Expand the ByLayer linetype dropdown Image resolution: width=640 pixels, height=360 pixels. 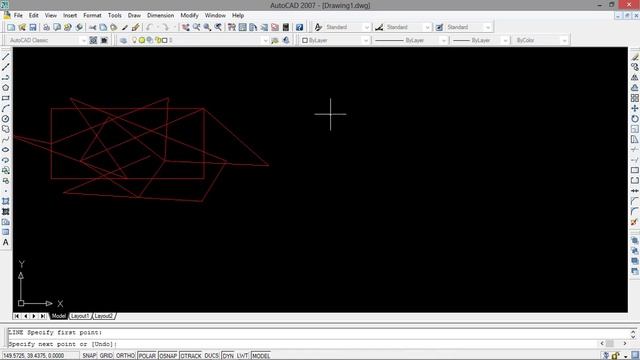pos(444,40)
